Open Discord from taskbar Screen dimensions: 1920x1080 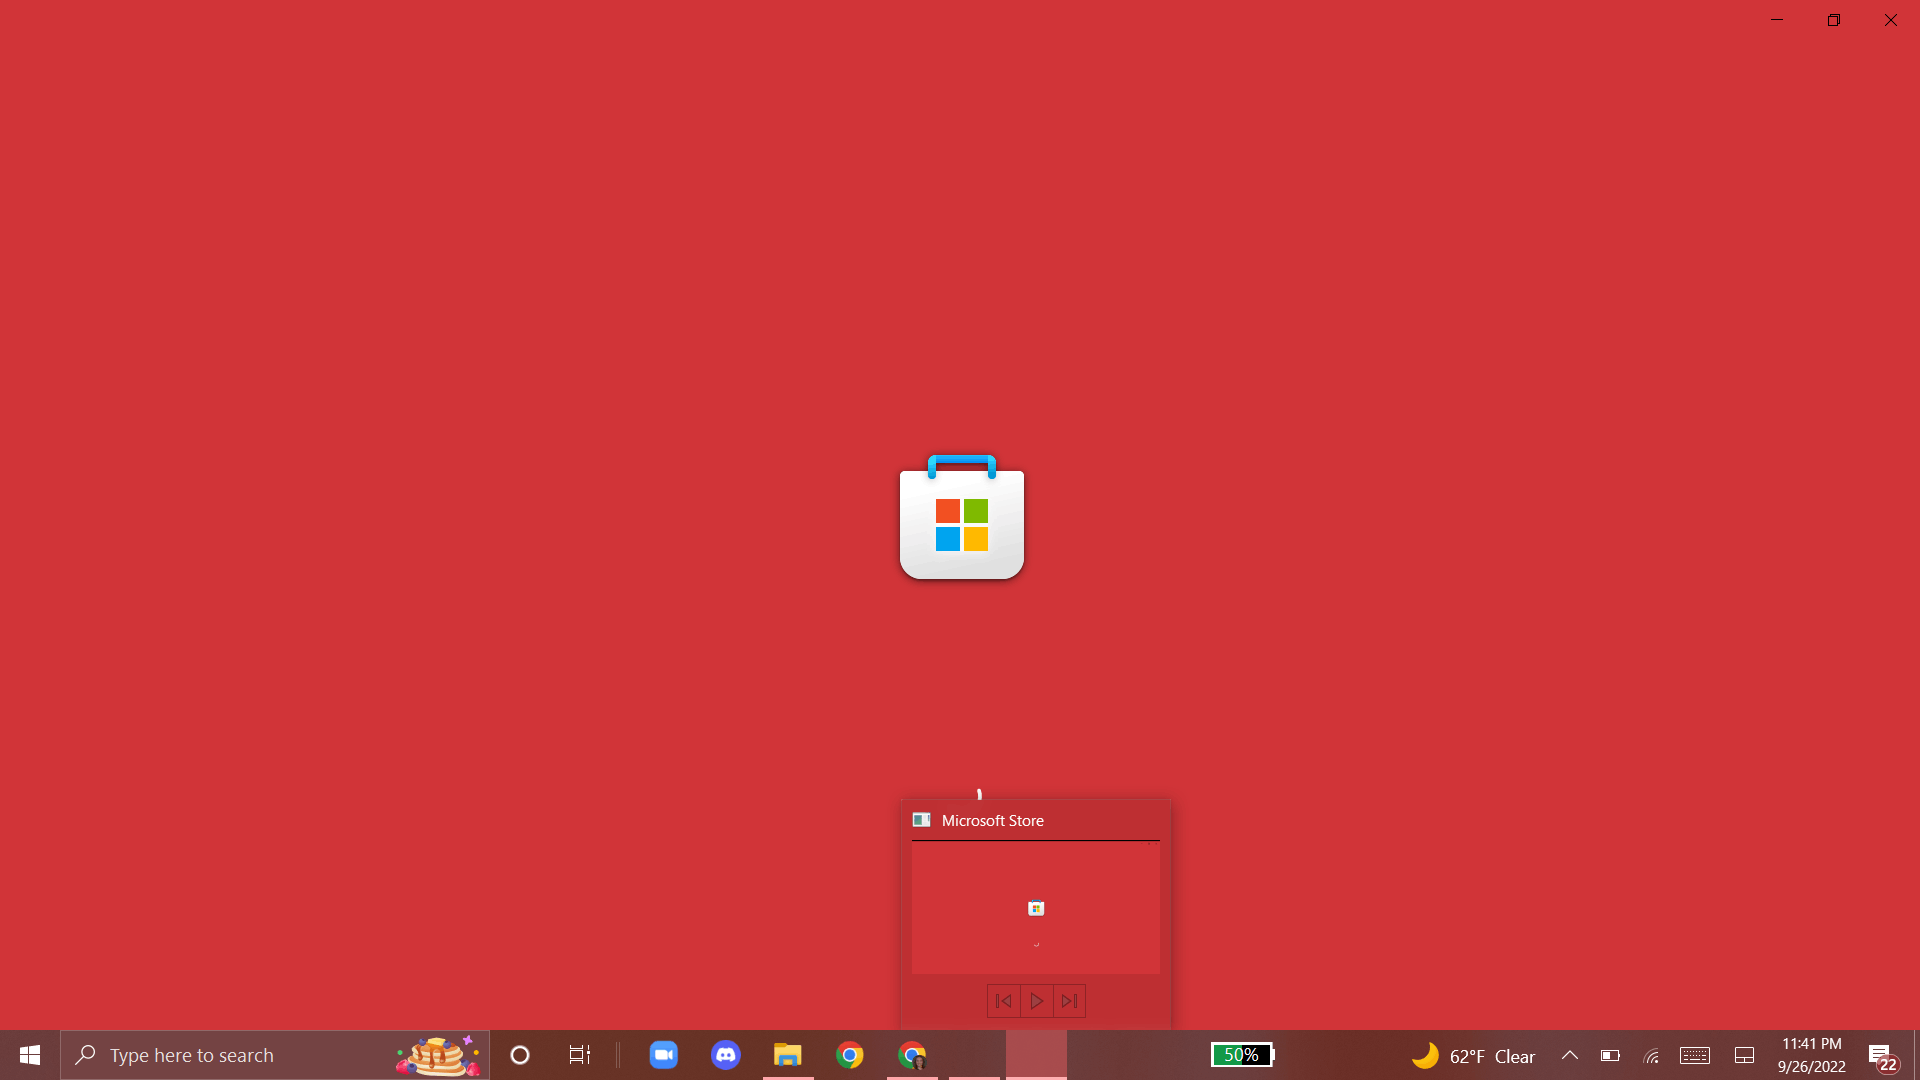click(x=725, y=1055)
